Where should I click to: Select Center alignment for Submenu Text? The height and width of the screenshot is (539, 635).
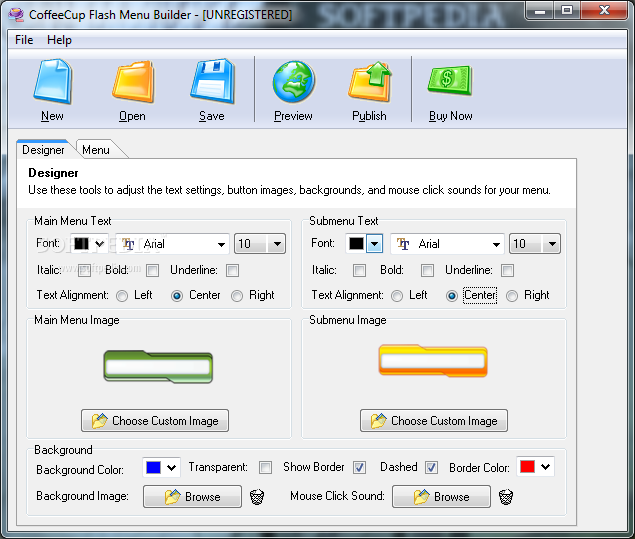pos(452,296)
